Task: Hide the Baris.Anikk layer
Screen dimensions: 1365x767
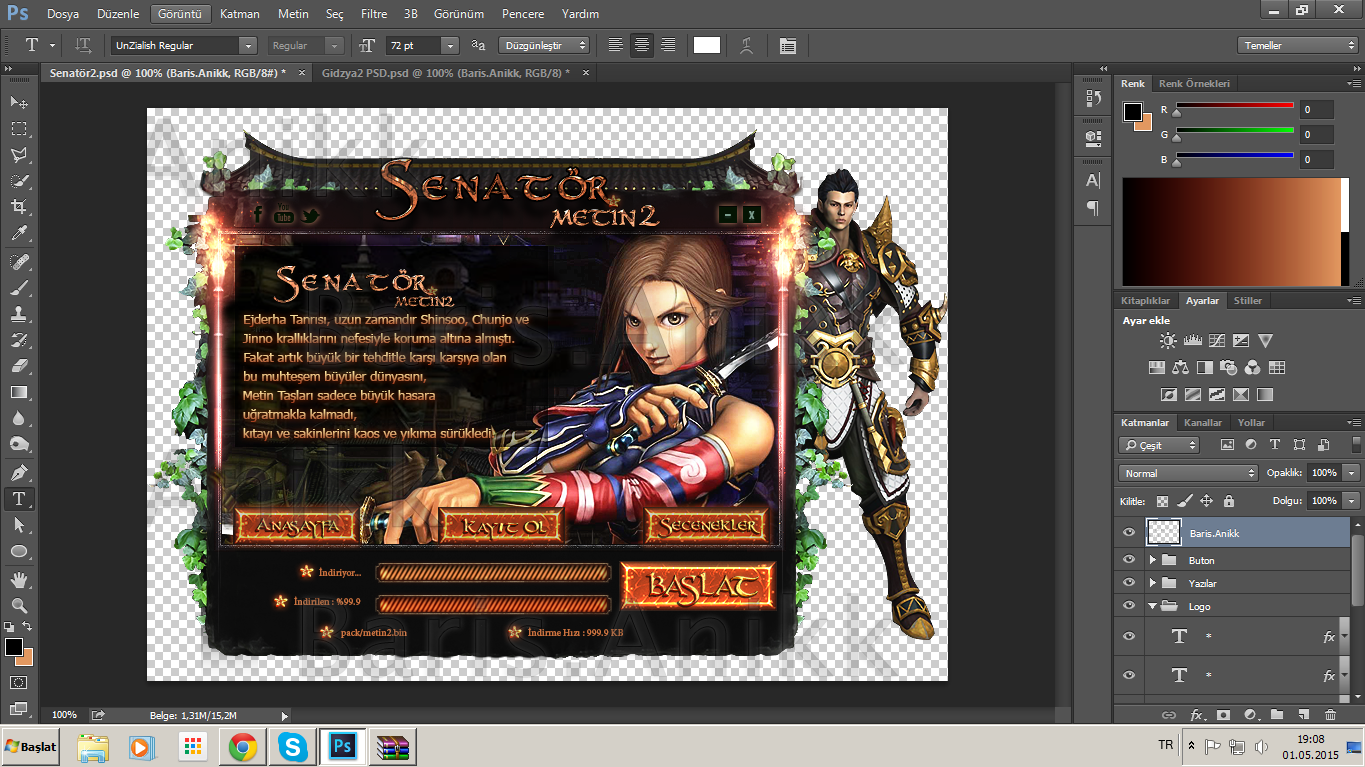Action: tap(1129, 533)
